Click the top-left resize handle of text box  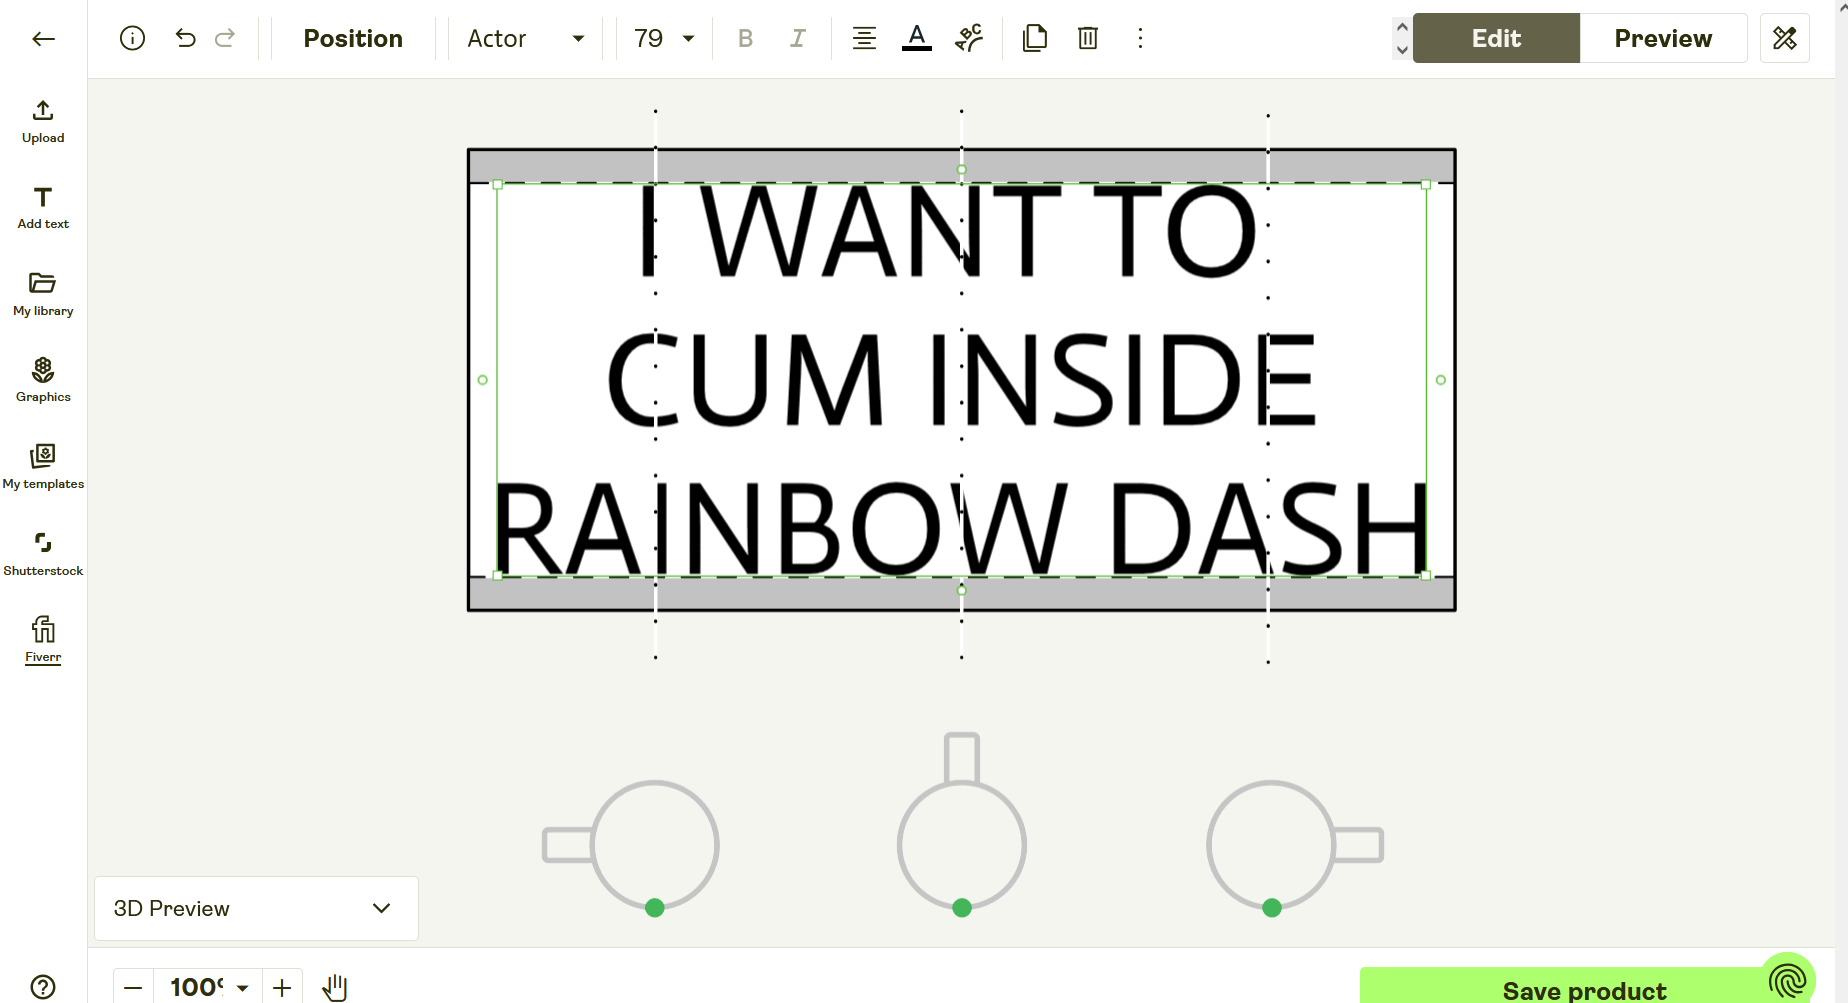coord(498,185)
